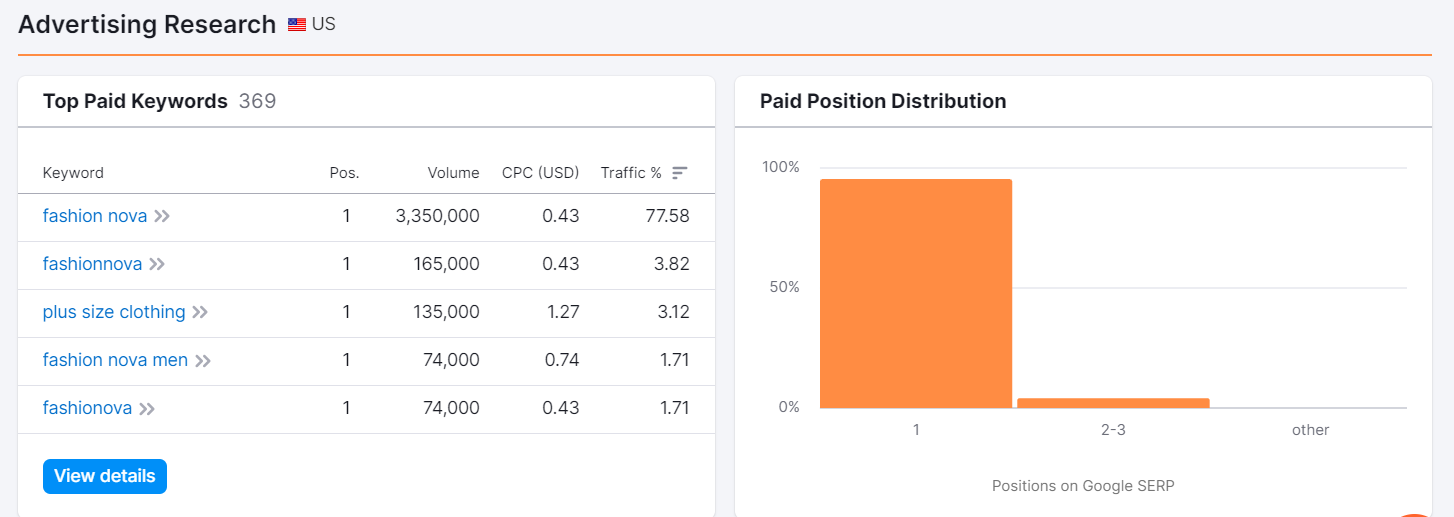Open the fashion nova keyword link
The height and width of the screenshot is (517, 1454).
[95, 216]
